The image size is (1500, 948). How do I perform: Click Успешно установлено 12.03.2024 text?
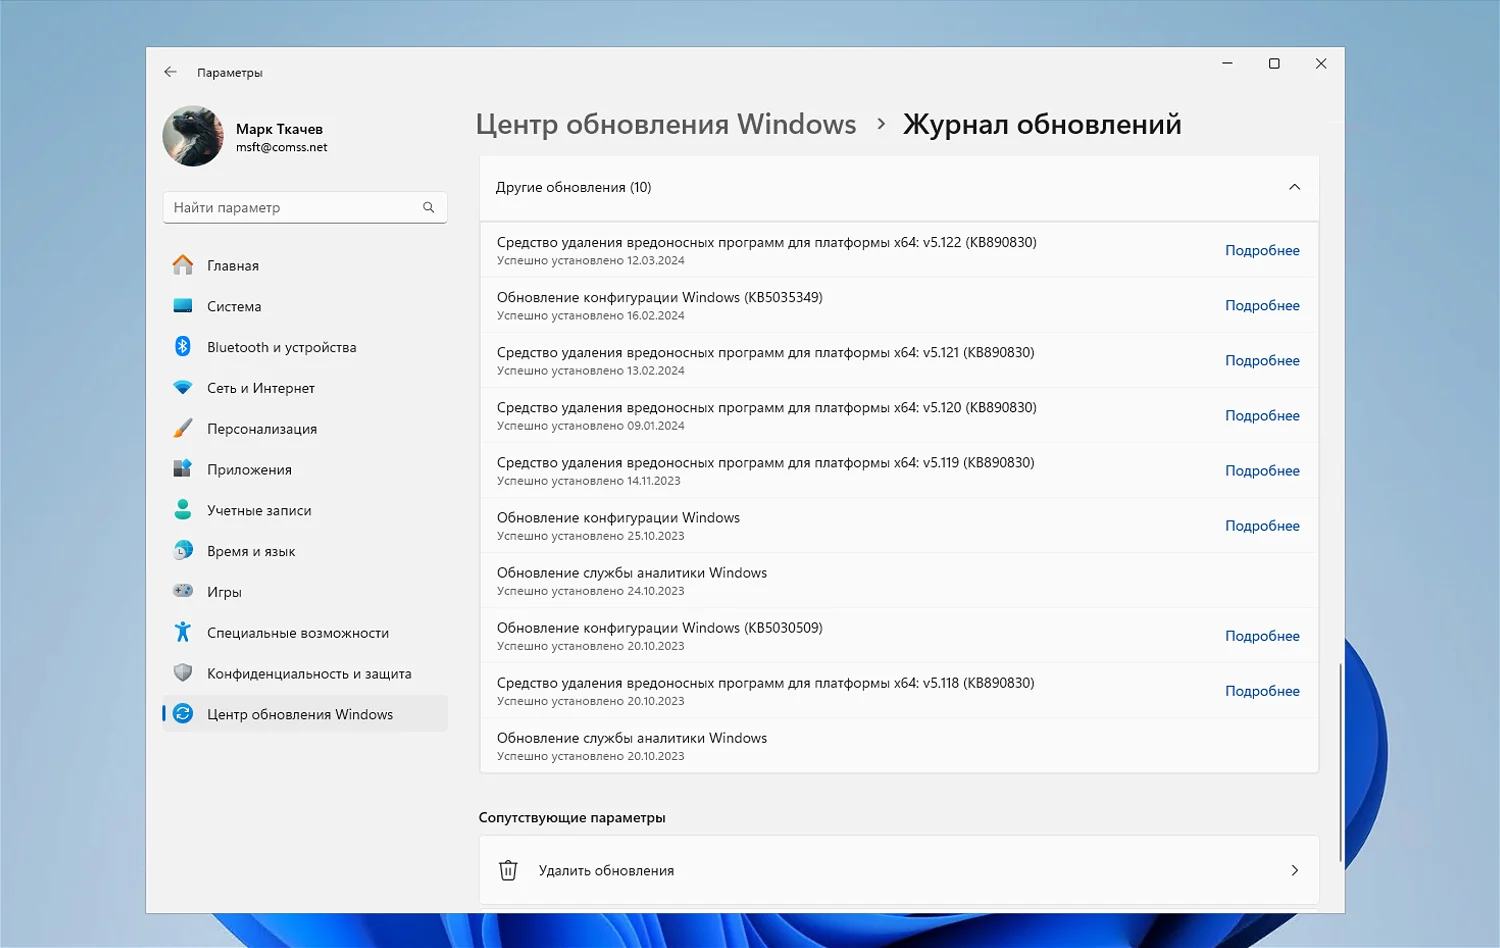click(x=591, y=260)
